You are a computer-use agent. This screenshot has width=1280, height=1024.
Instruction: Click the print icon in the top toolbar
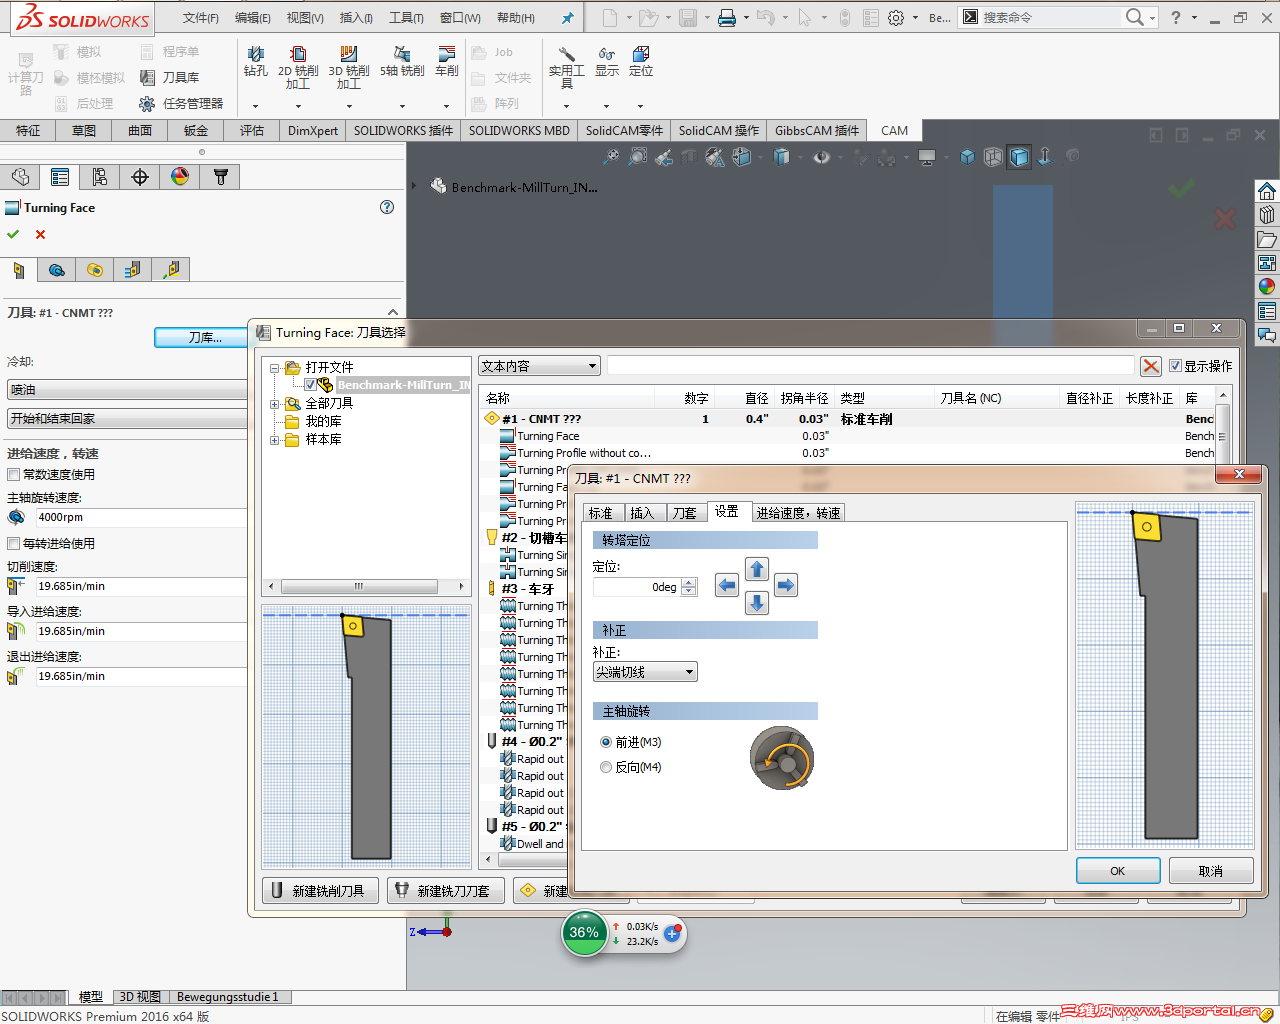tap(727, 18)
